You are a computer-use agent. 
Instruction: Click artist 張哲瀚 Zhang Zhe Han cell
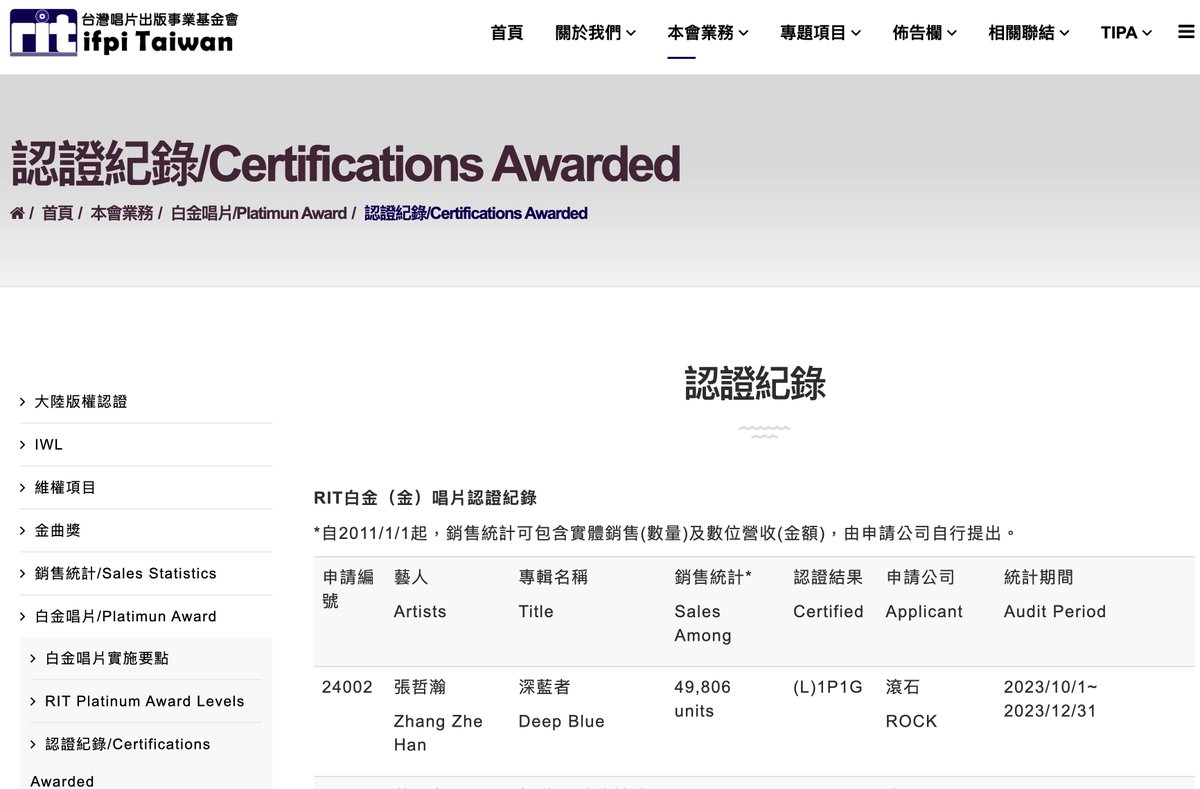(438, 716)
